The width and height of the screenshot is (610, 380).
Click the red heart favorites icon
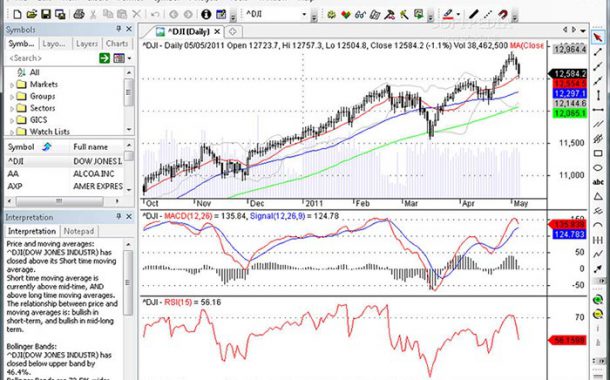(x=345, y=15)
